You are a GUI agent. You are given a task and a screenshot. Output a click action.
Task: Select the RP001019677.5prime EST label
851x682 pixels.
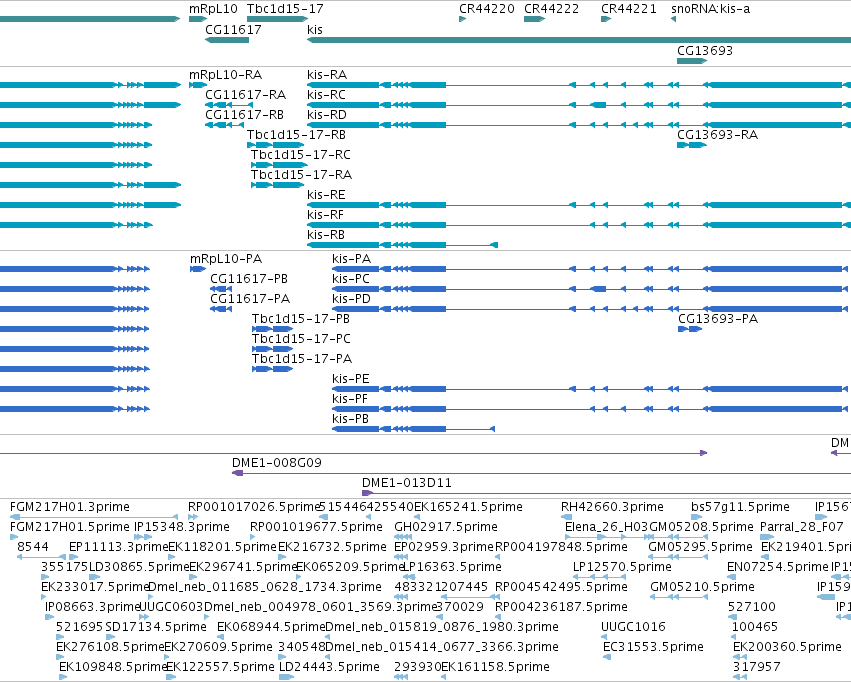coord(316,527)
